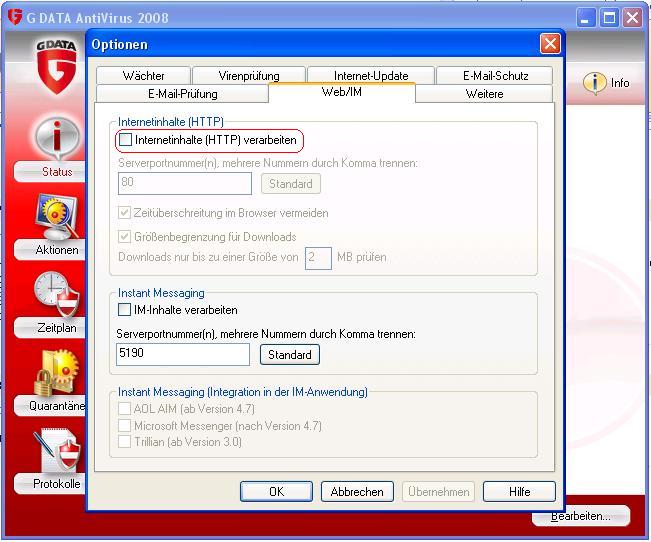Image resolution: width=651 pixels, height=542 pixels.
Task: Click the Bearbeiten... button in main window
Action: point(581,516)
